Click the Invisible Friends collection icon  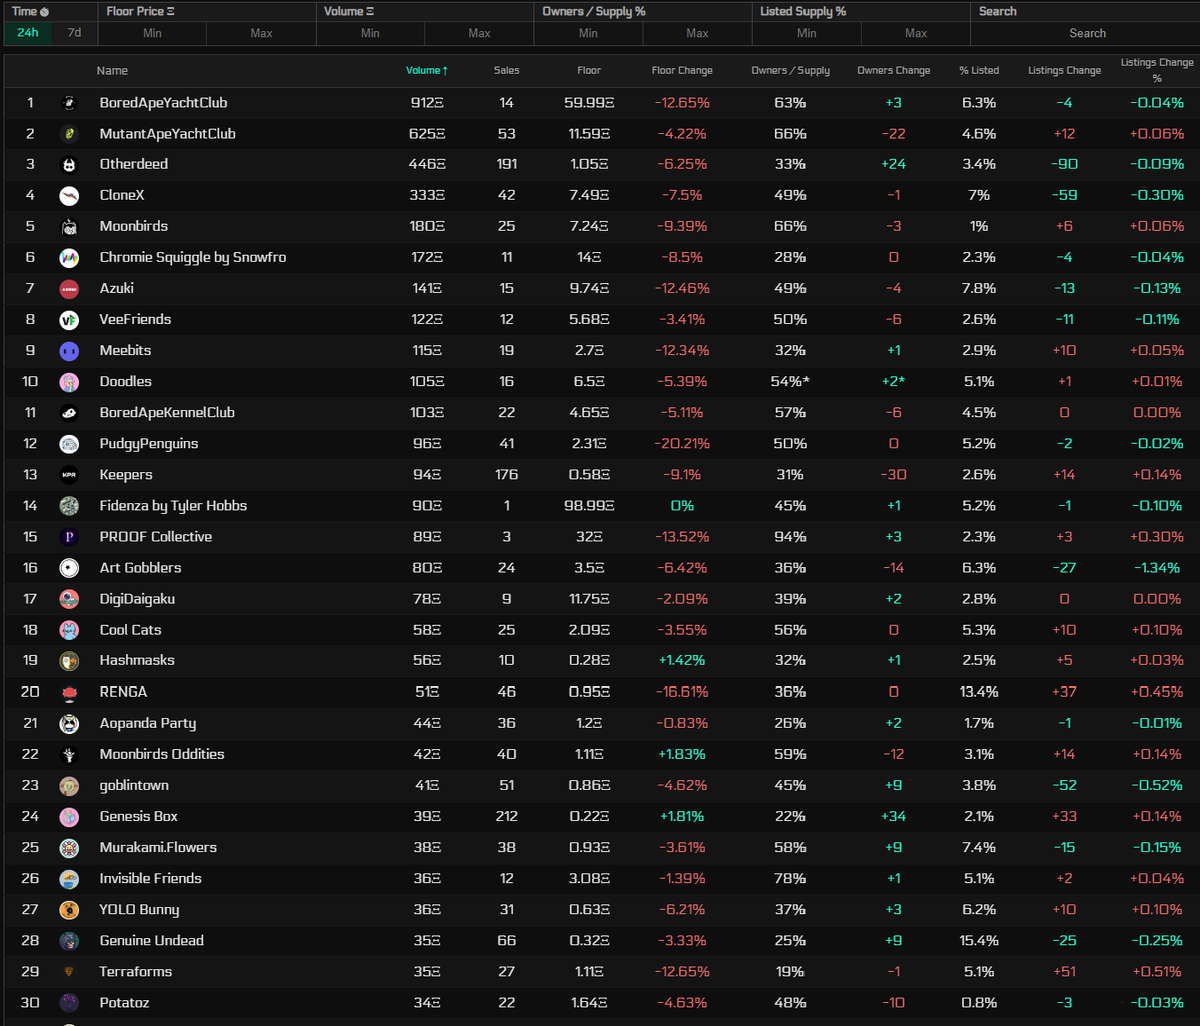coord(69,878)
